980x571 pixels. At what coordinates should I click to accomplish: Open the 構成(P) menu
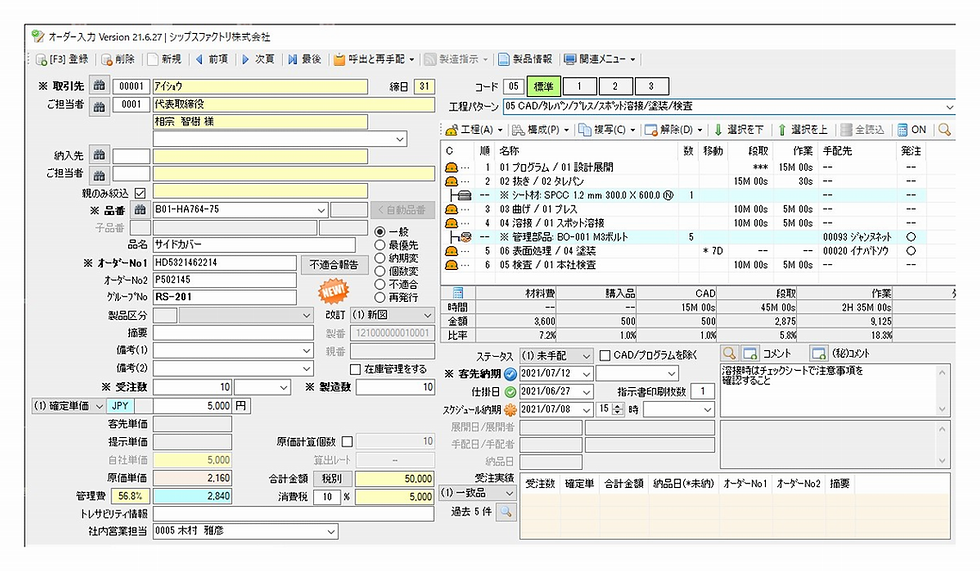click(x=540, y=130)
